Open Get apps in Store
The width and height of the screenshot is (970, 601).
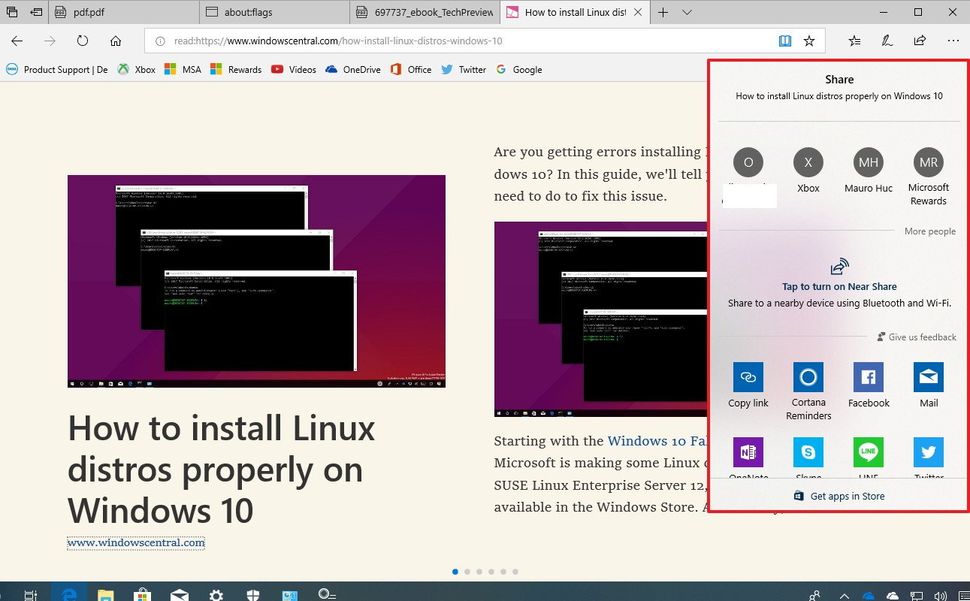839,496
